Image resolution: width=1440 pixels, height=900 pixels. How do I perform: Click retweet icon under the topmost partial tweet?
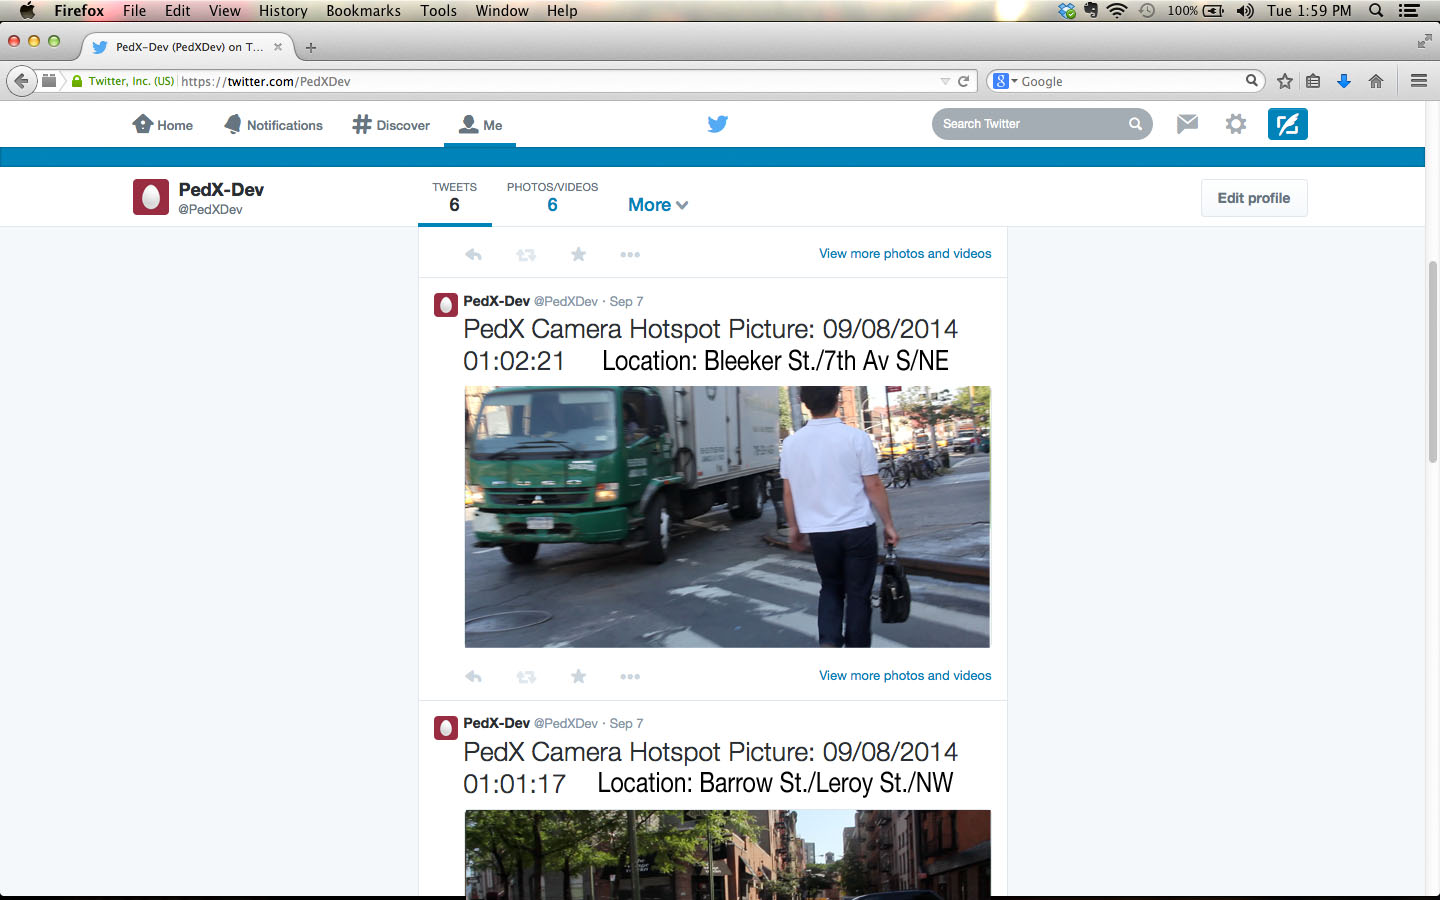[526, 255]
